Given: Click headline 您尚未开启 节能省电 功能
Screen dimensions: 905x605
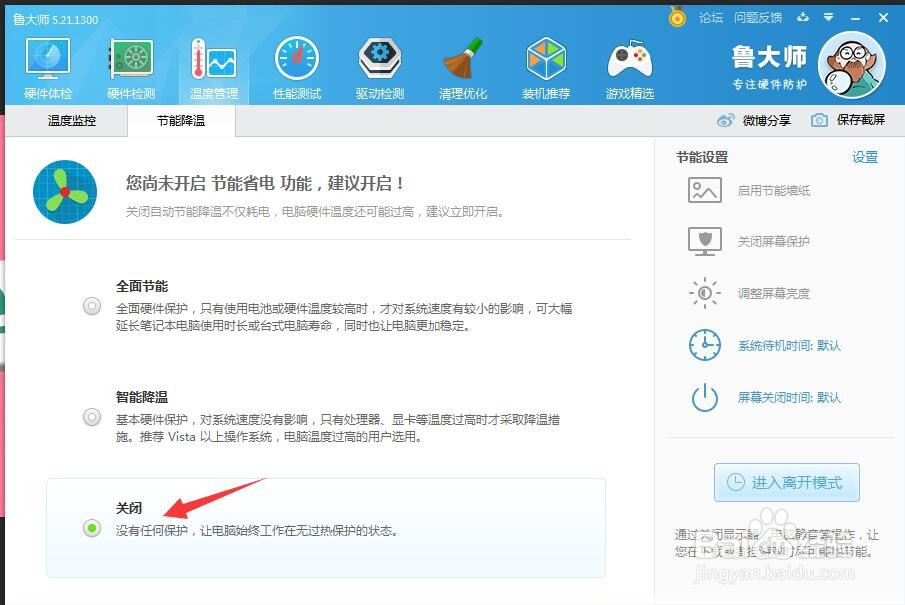Looking at the screenshot, I should [264, 184].
